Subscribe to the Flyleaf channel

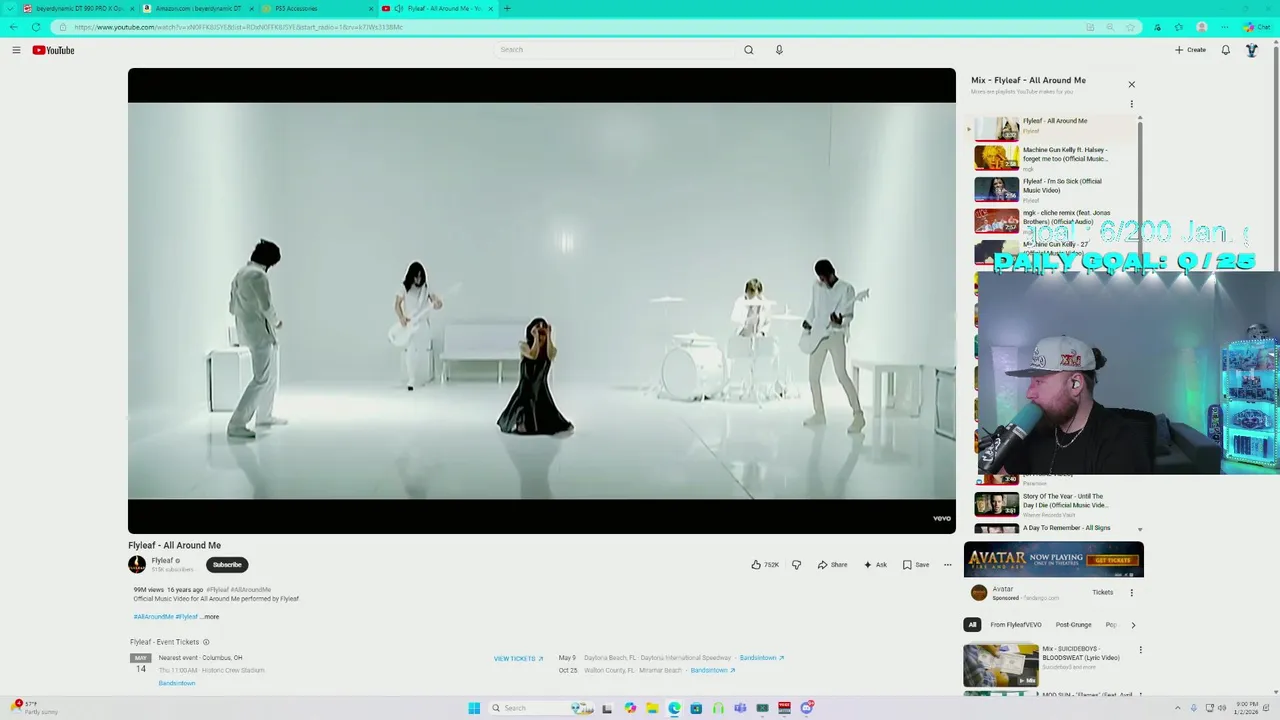coord(227,565)
